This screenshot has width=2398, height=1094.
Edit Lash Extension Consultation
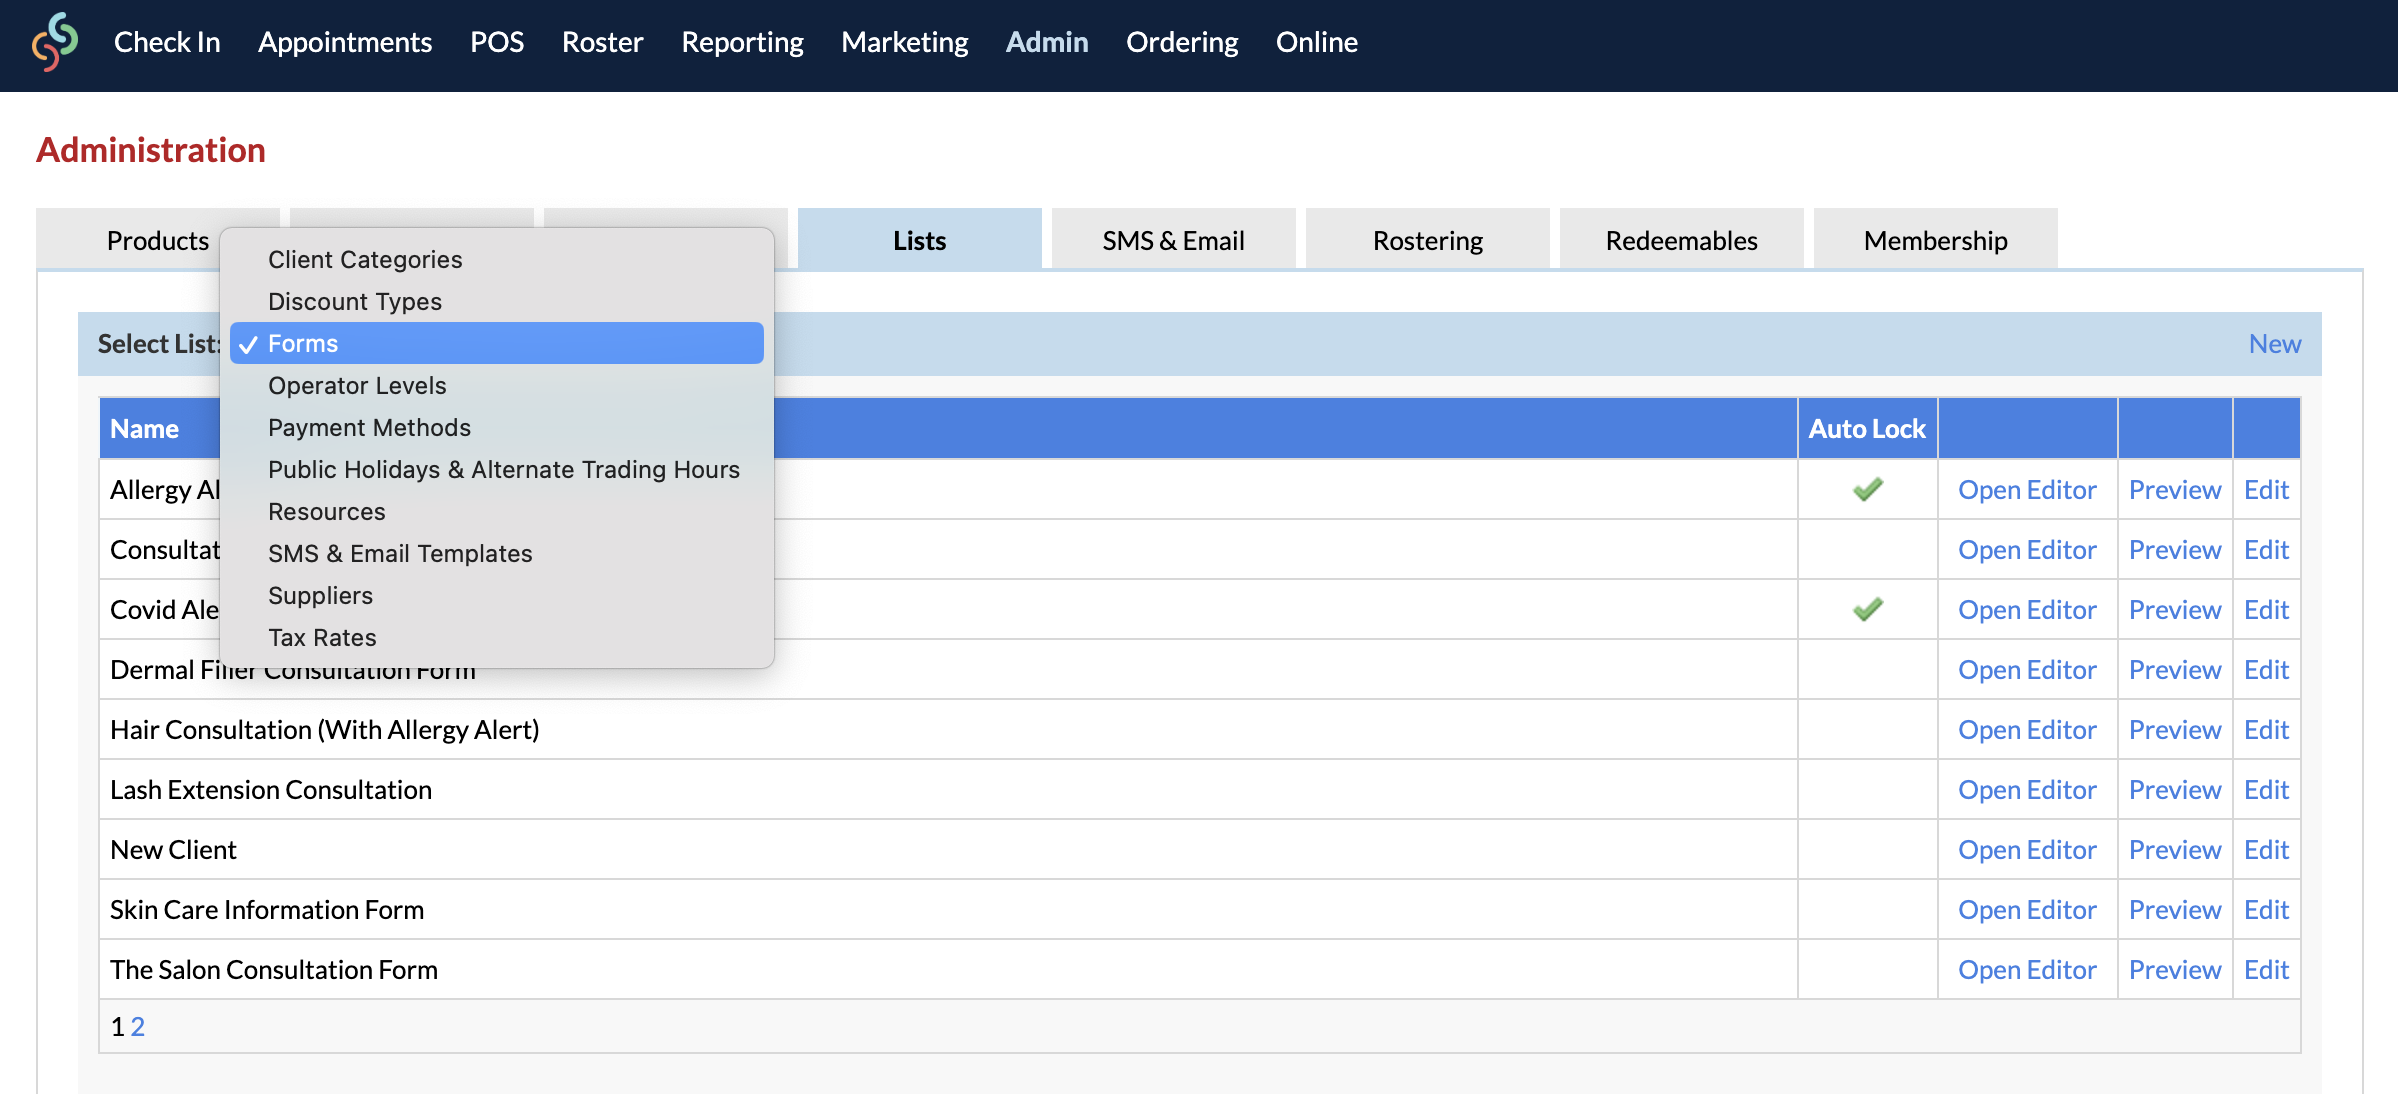click(x=2266, y=789)
